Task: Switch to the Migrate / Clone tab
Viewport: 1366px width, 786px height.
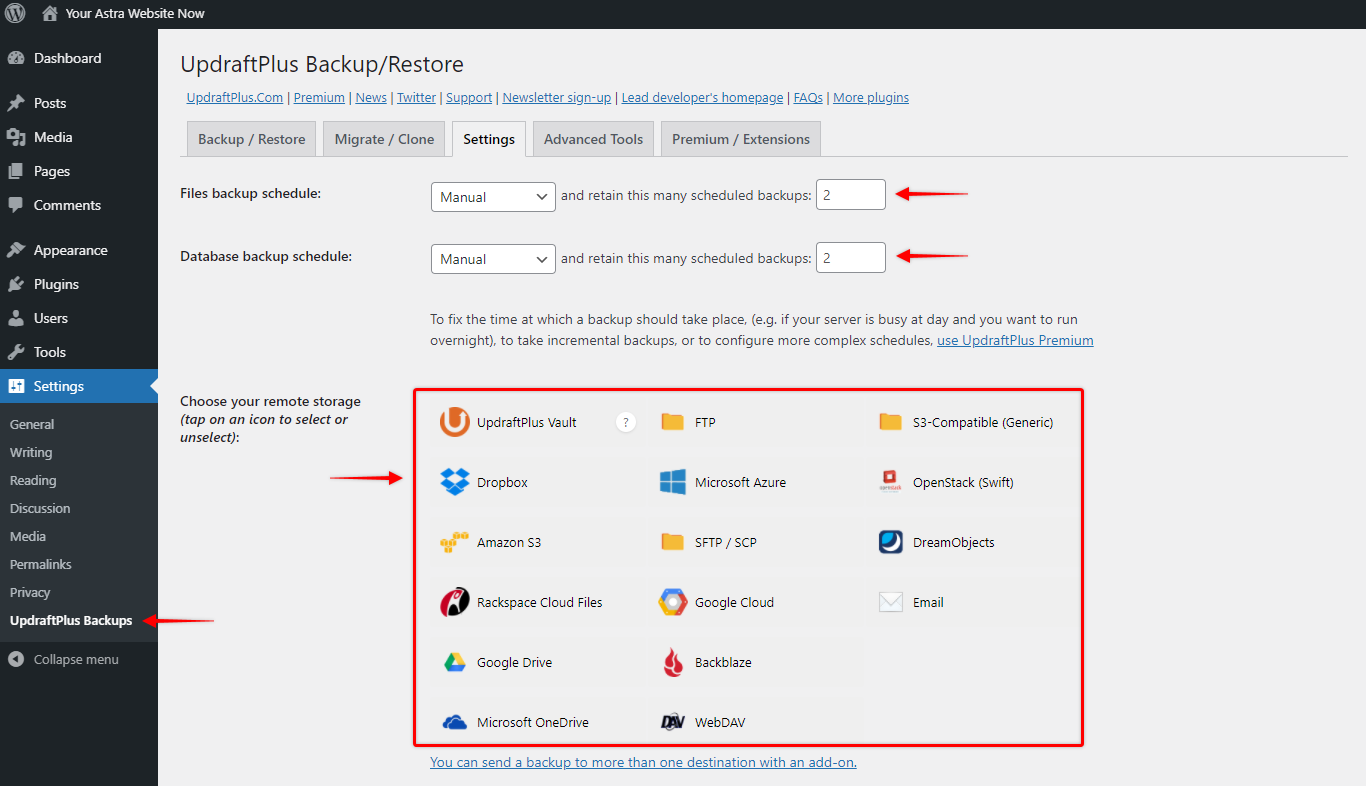Action: click(385, 139)
